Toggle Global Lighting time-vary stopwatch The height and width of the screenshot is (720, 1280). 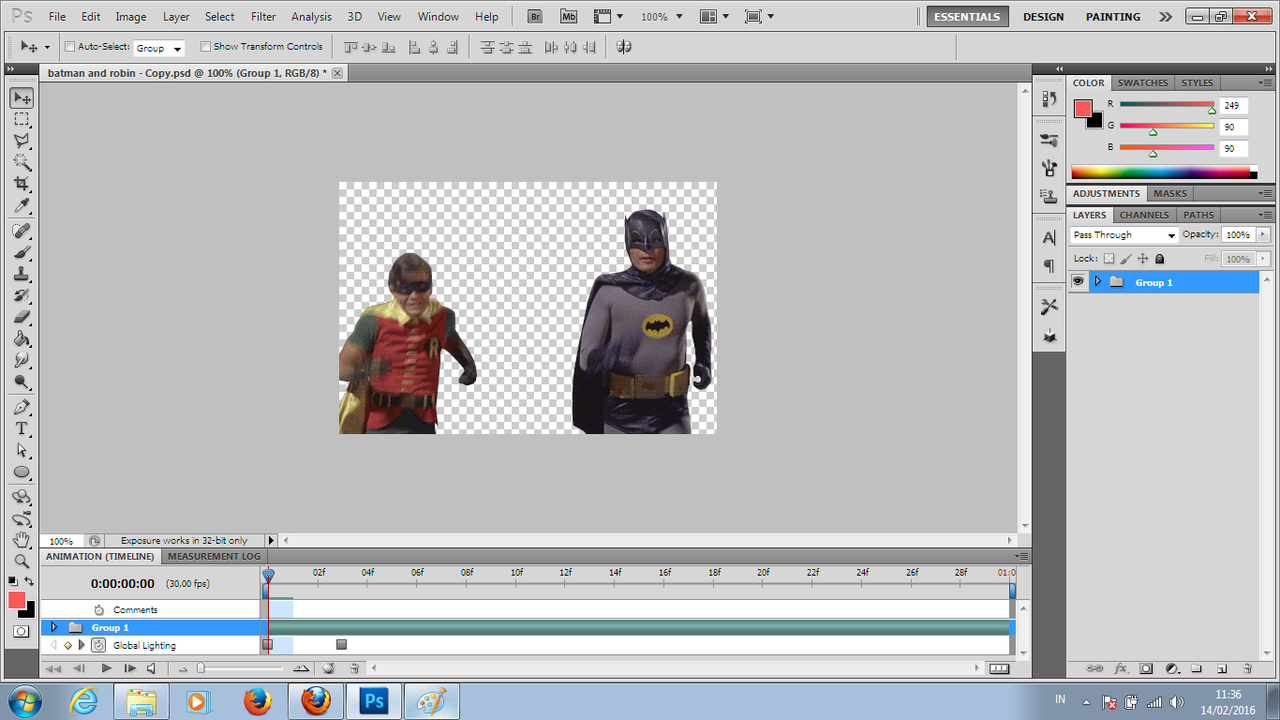pyautogui.click(x=98, y=645)
